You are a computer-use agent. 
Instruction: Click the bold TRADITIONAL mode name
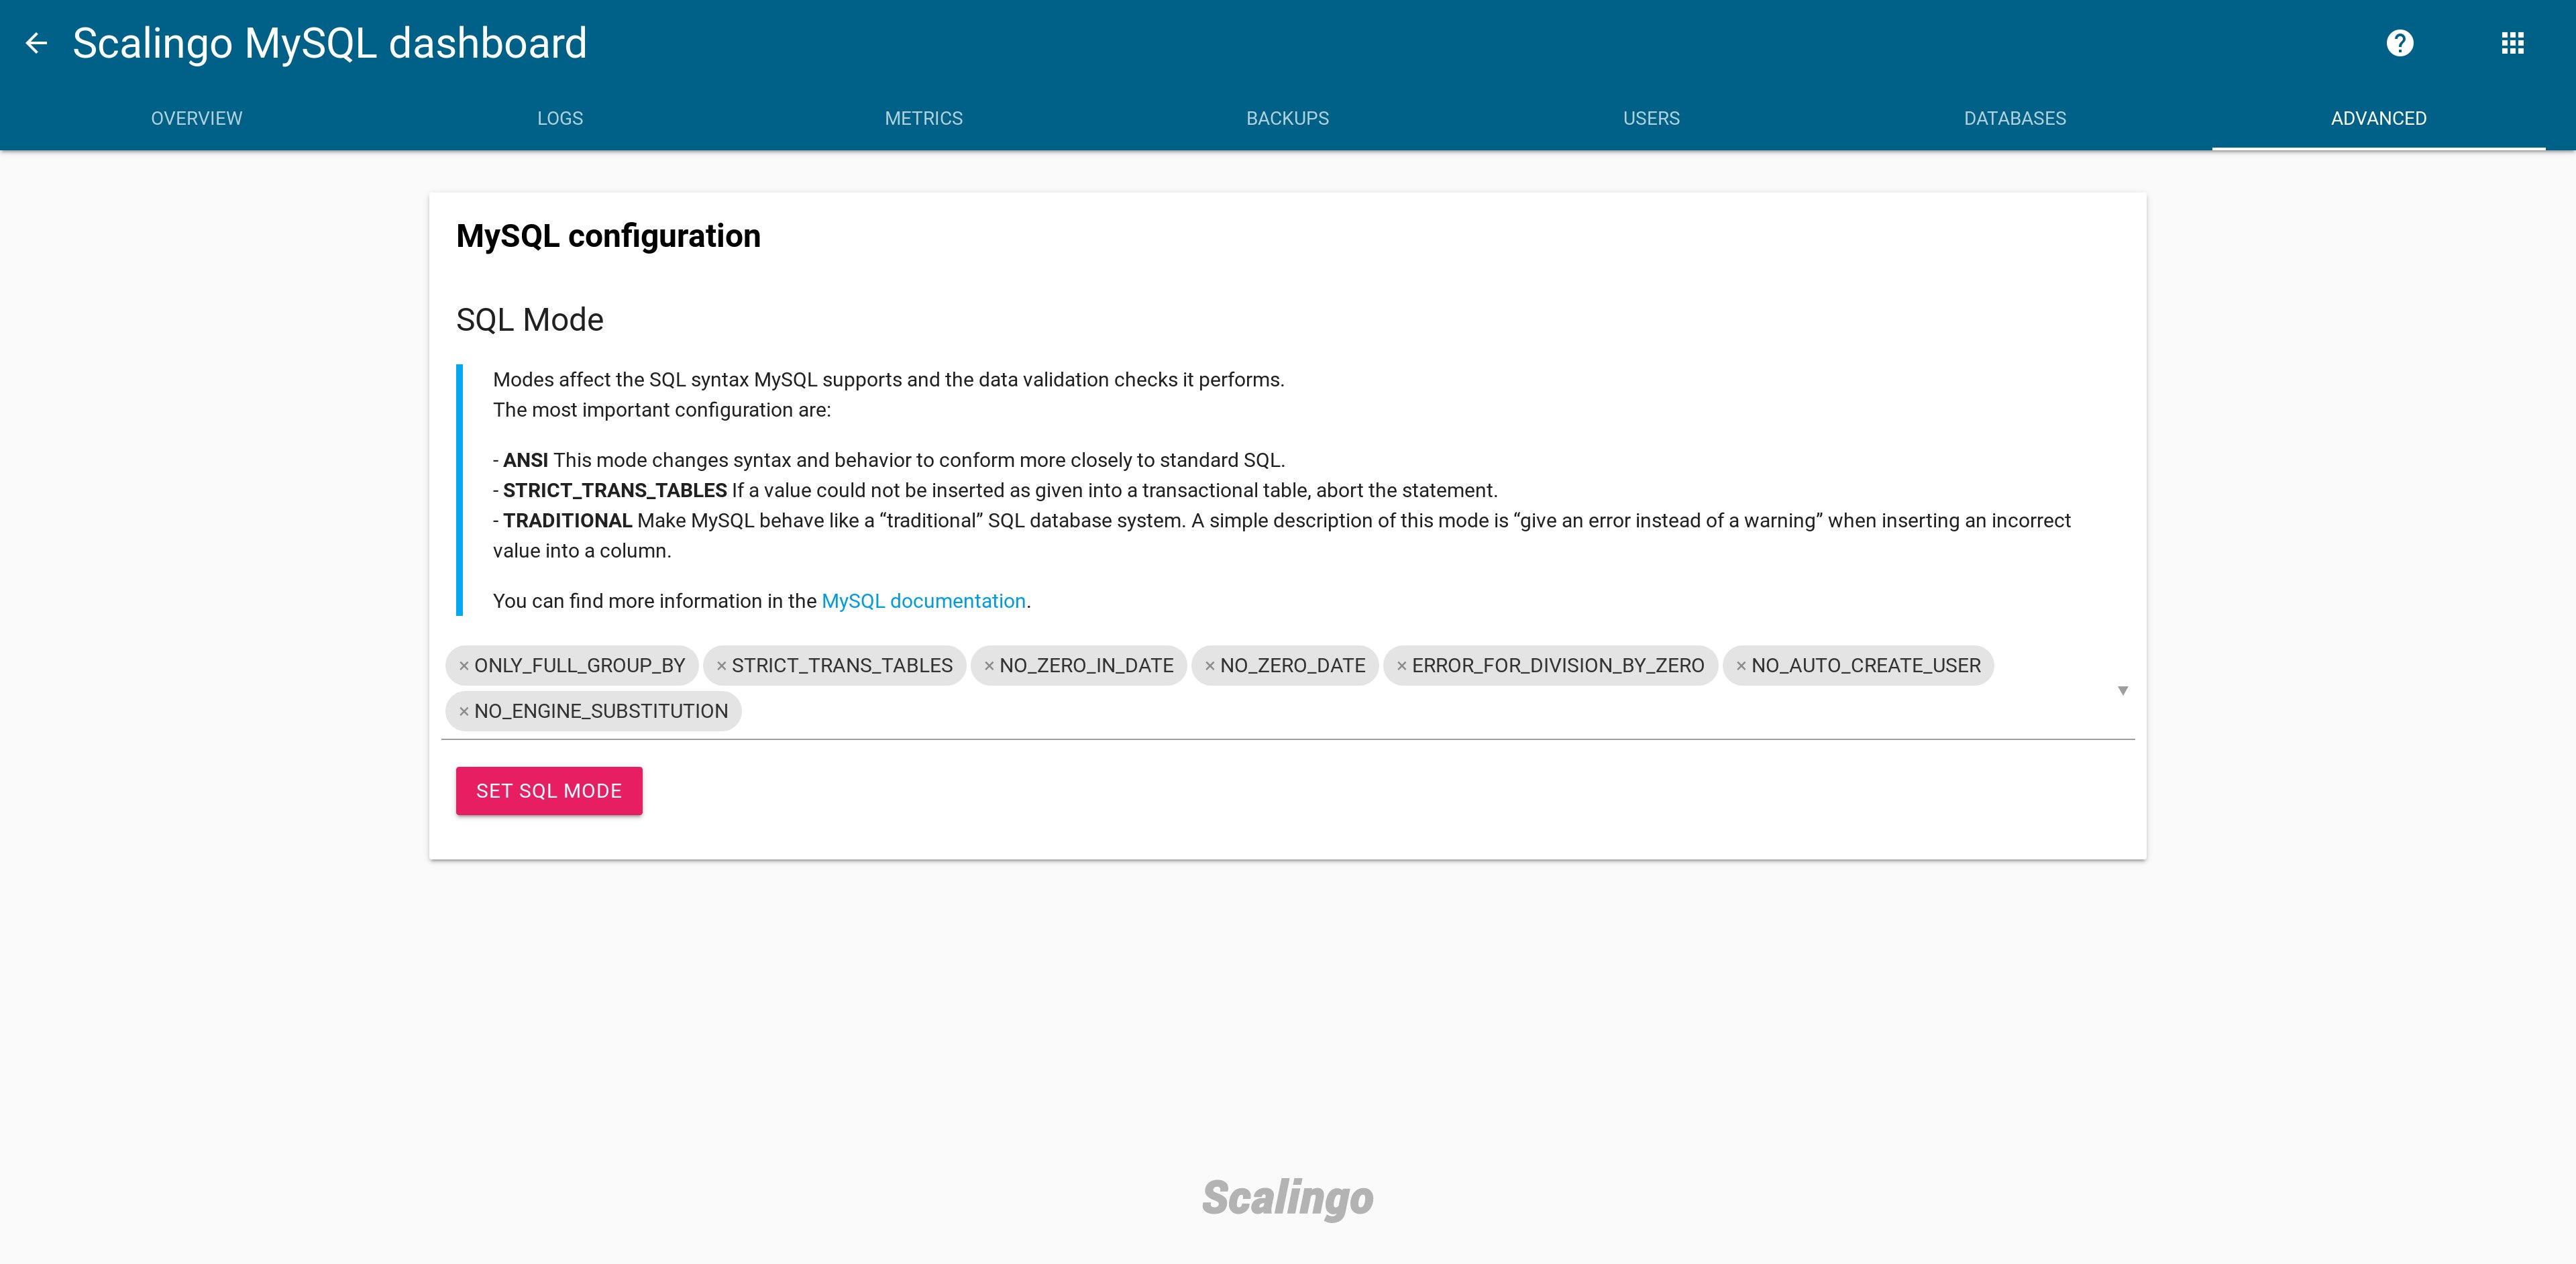click(567, 521)
